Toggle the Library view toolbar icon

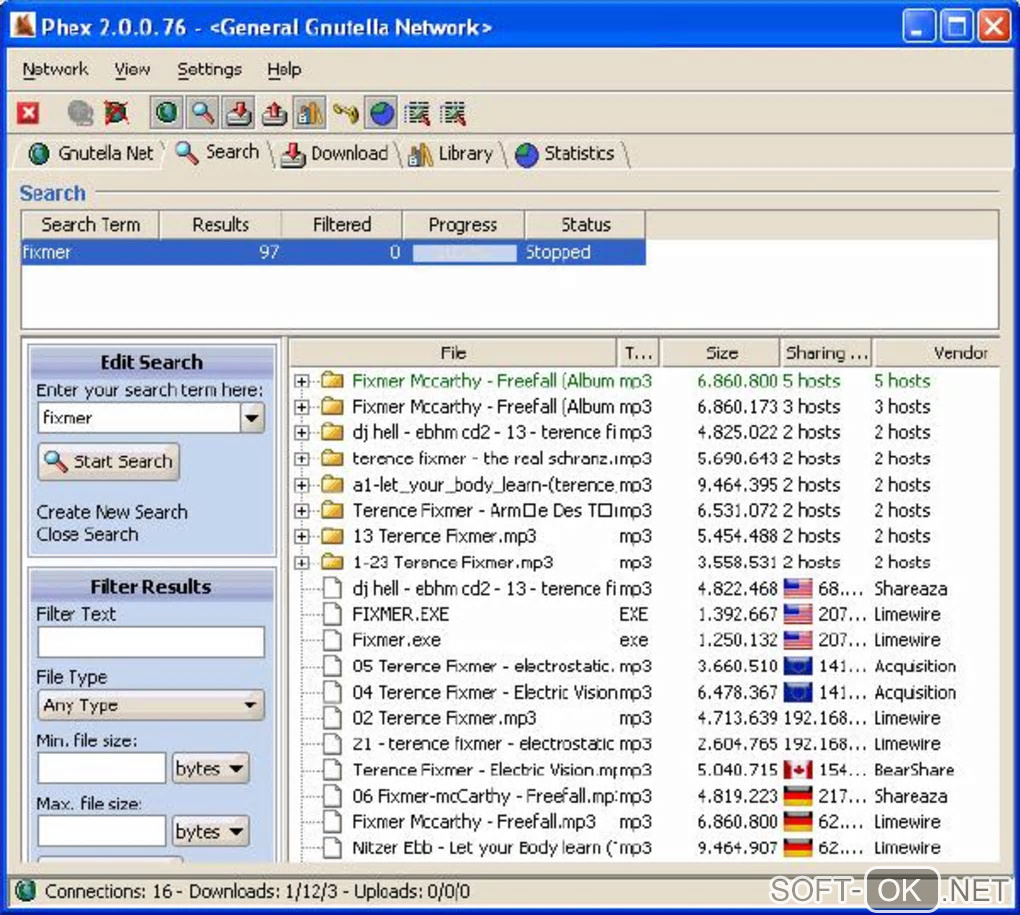309,114
